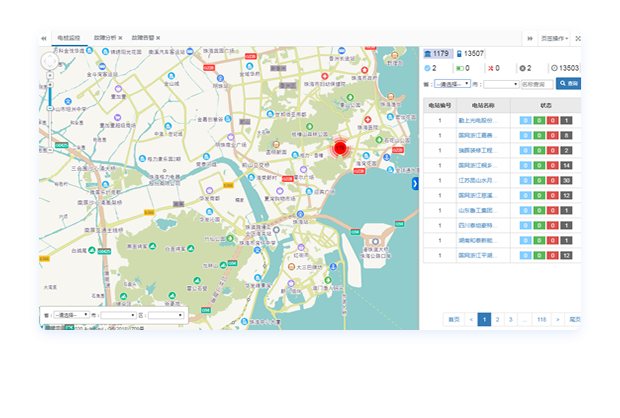Click the map zoom-in plus button
Viewport: 620px width, 418px height.
(50, 85)
